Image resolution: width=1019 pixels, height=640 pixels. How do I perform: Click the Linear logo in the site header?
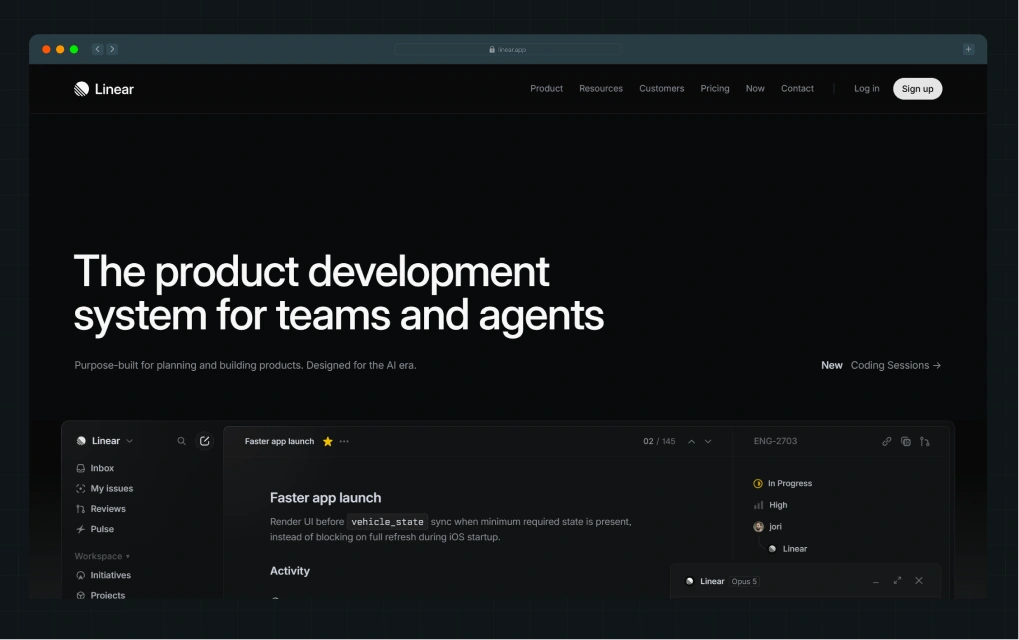point(103,89)
